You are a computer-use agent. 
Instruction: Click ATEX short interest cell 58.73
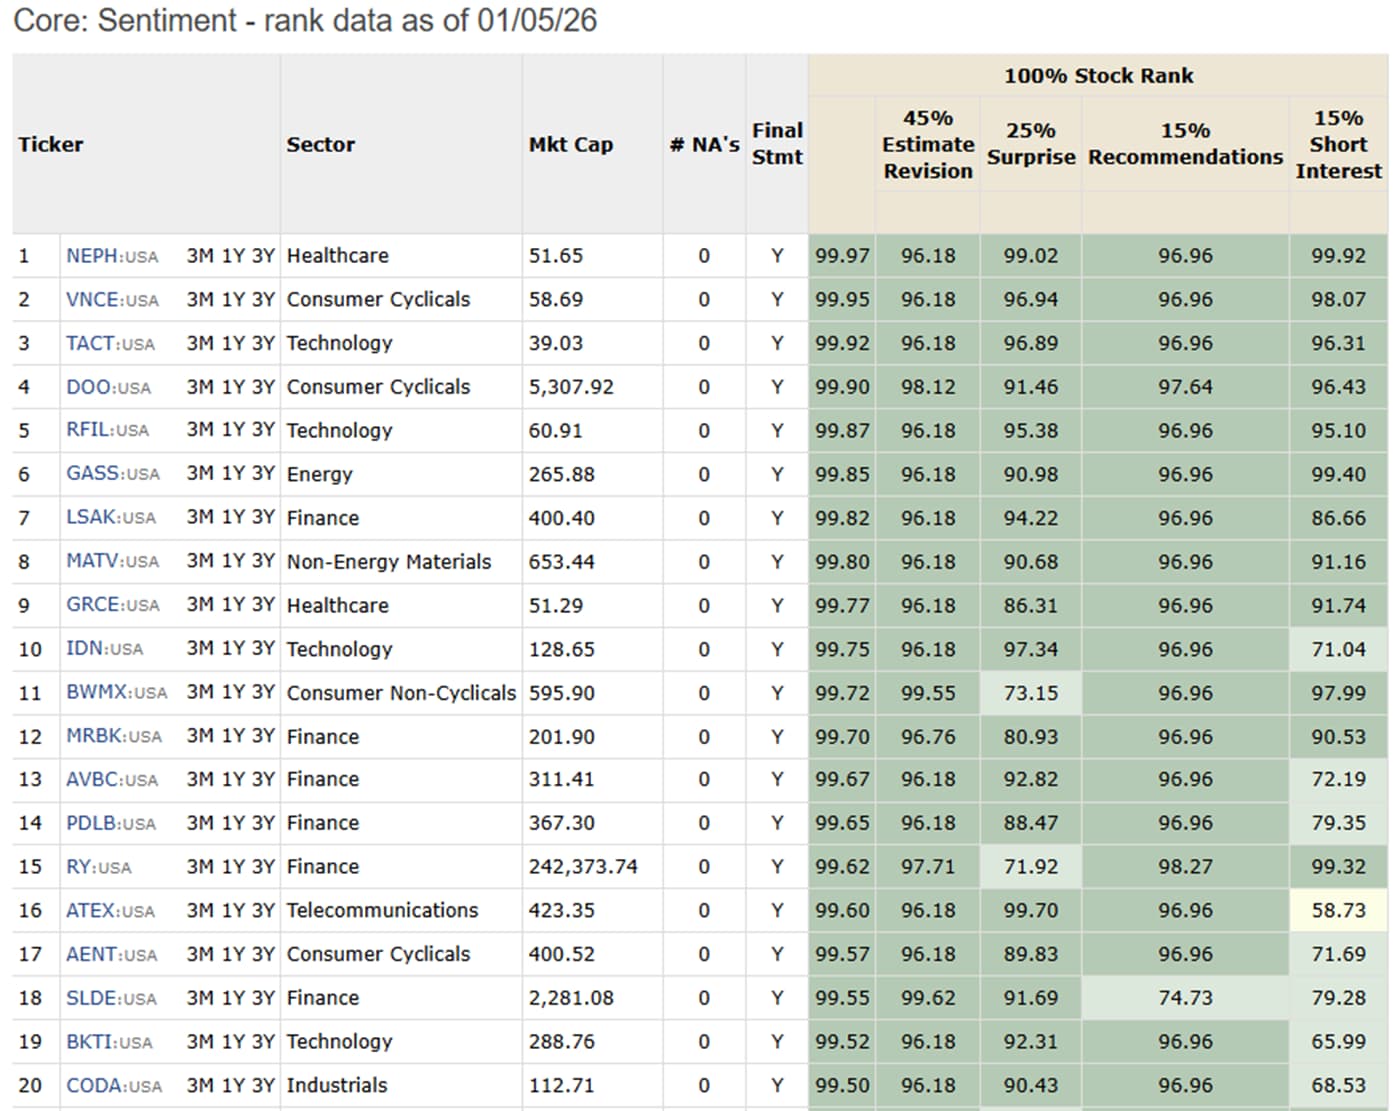click(1337, 910)
